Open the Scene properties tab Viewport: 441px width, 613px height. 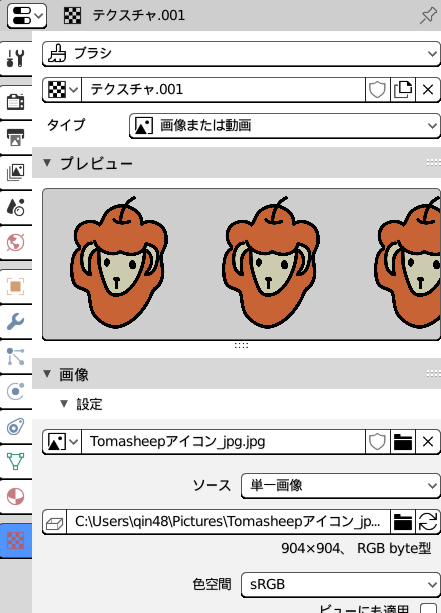pos(16,208)
